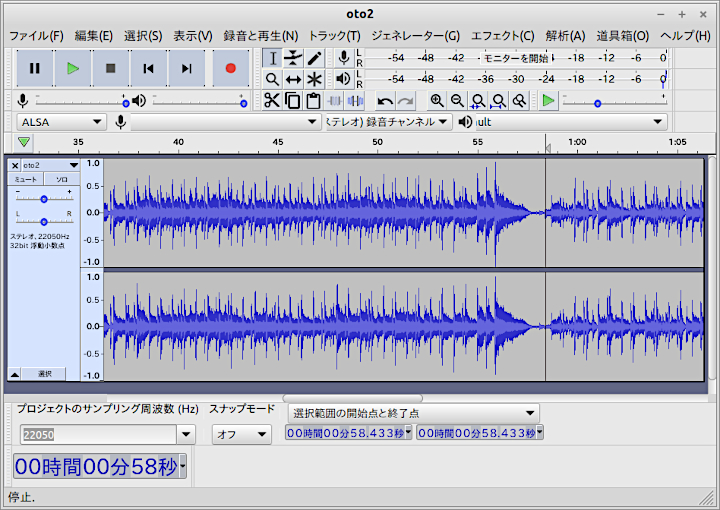Screen dimensions: 720x510
Task: Toggle ソロ (Solo) on the oto2 track
Action: click(61, 179)
